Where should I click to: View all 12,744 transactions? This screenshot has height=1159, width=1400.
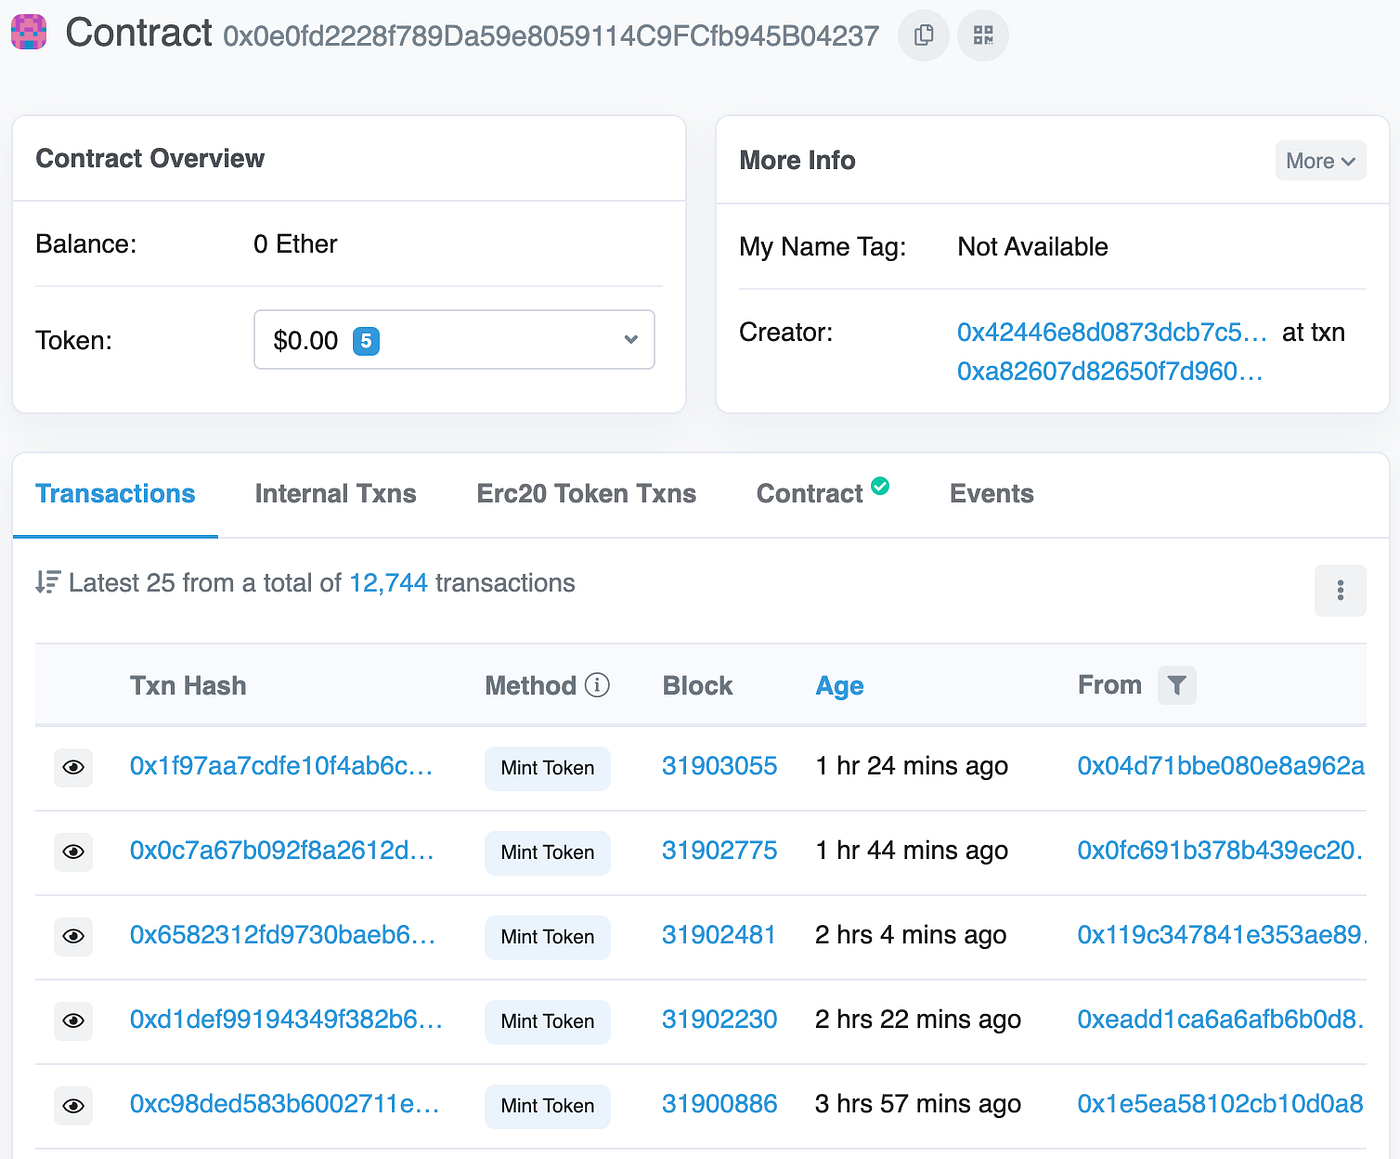click(388, 583)
